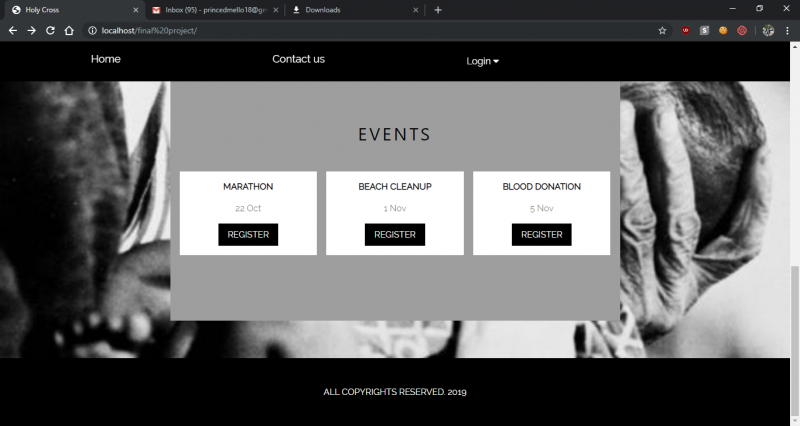Open the uBlock Origin extension icon
The image size is (800, 426).
(x=685, y=31)
